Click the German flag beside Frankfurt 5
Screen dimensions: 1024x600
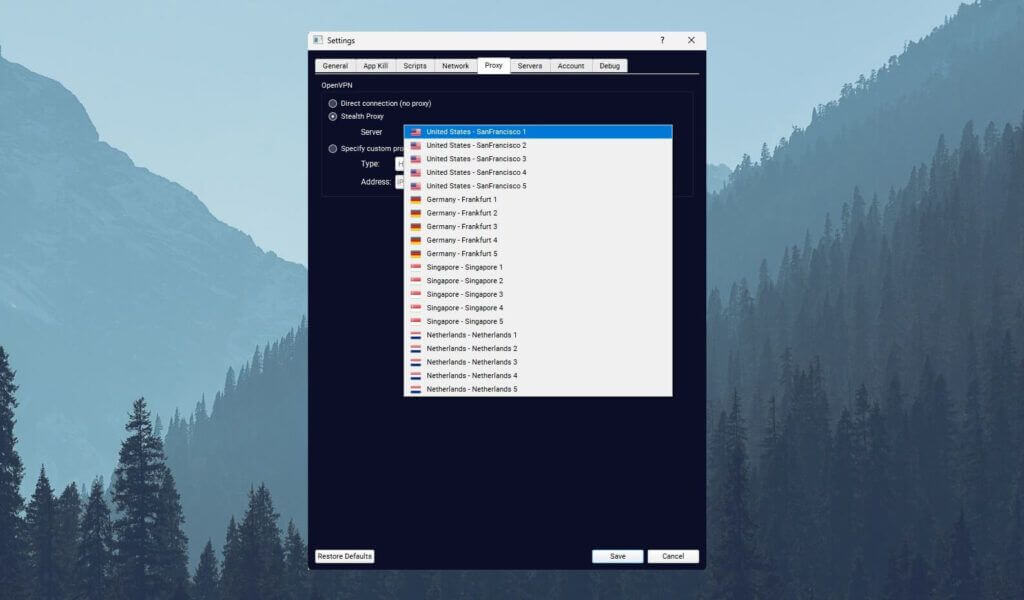415,254
